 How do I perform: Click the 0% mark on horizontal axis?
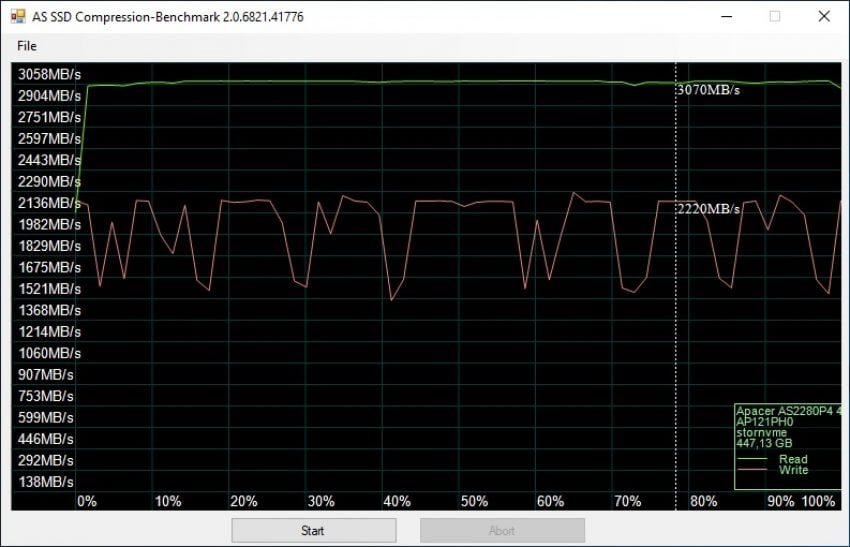click(x=87, y=500)
